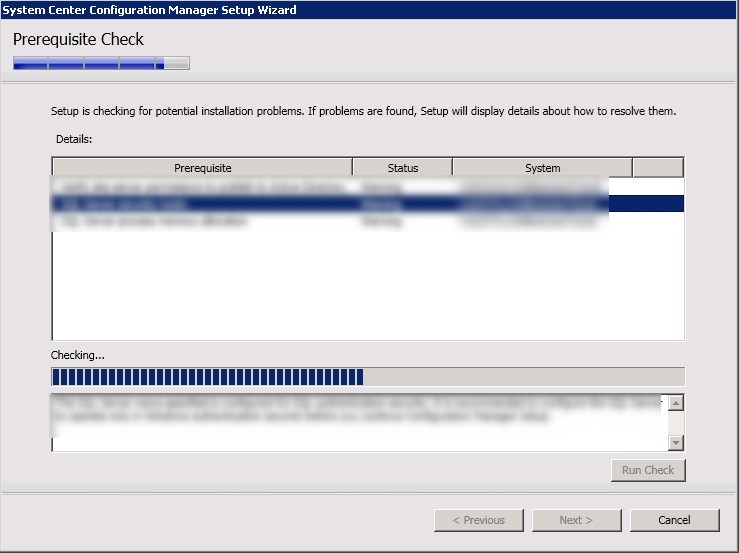Click the Cancel button
Viewport: 739px width, 553px height.
tap(674, 520)
